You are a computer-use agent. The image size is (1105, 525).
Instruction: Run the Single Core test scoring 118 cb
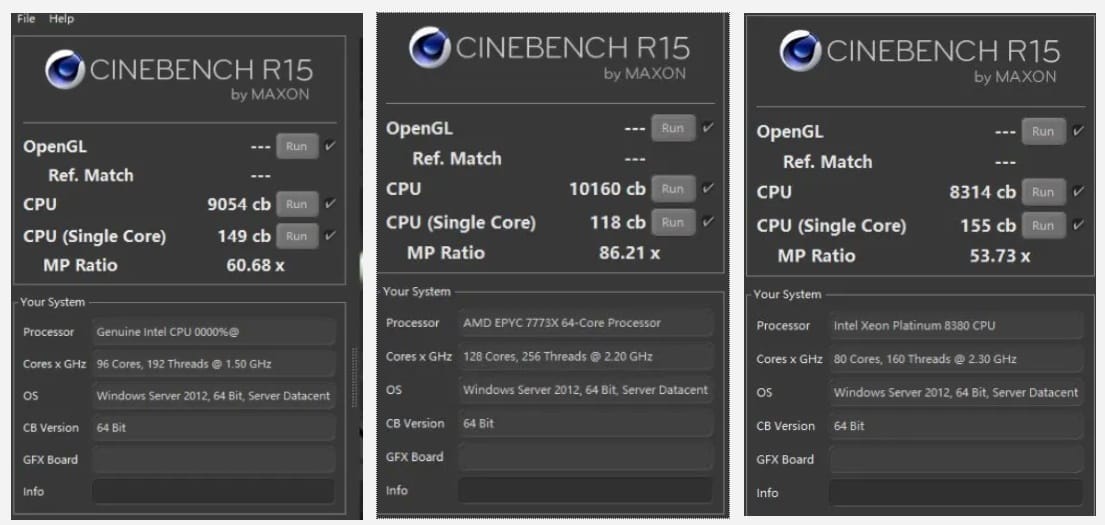(x=672, y=222)
